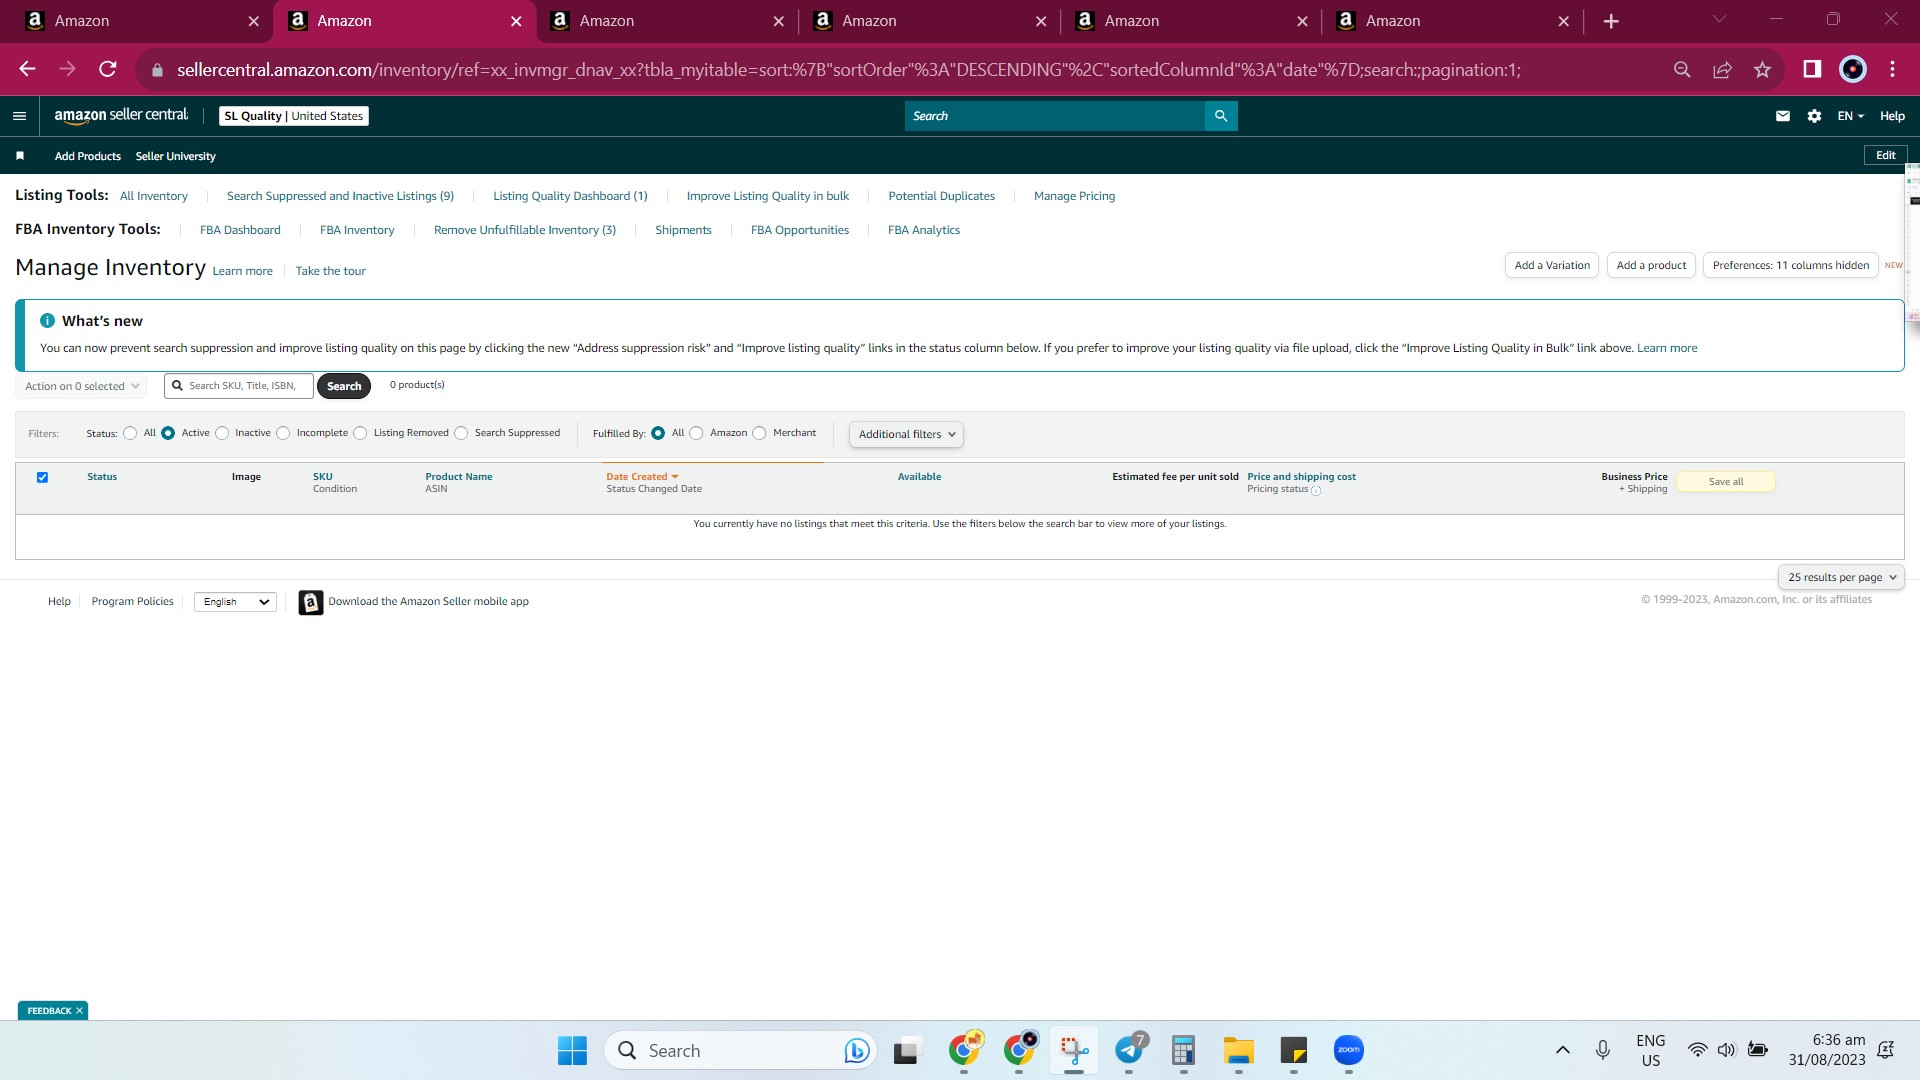Viewport: 1920px width, 1080px height.
Task: Open Telegram from the taskbar
Action: click(x=1130, y=1050)
